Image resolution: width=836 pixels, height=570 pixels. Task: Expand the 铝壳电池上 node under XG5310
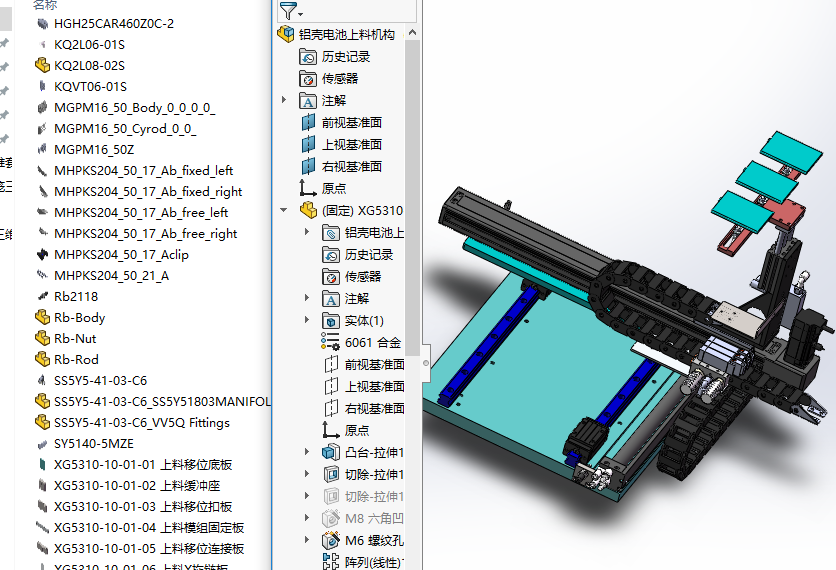coord(307,232)
